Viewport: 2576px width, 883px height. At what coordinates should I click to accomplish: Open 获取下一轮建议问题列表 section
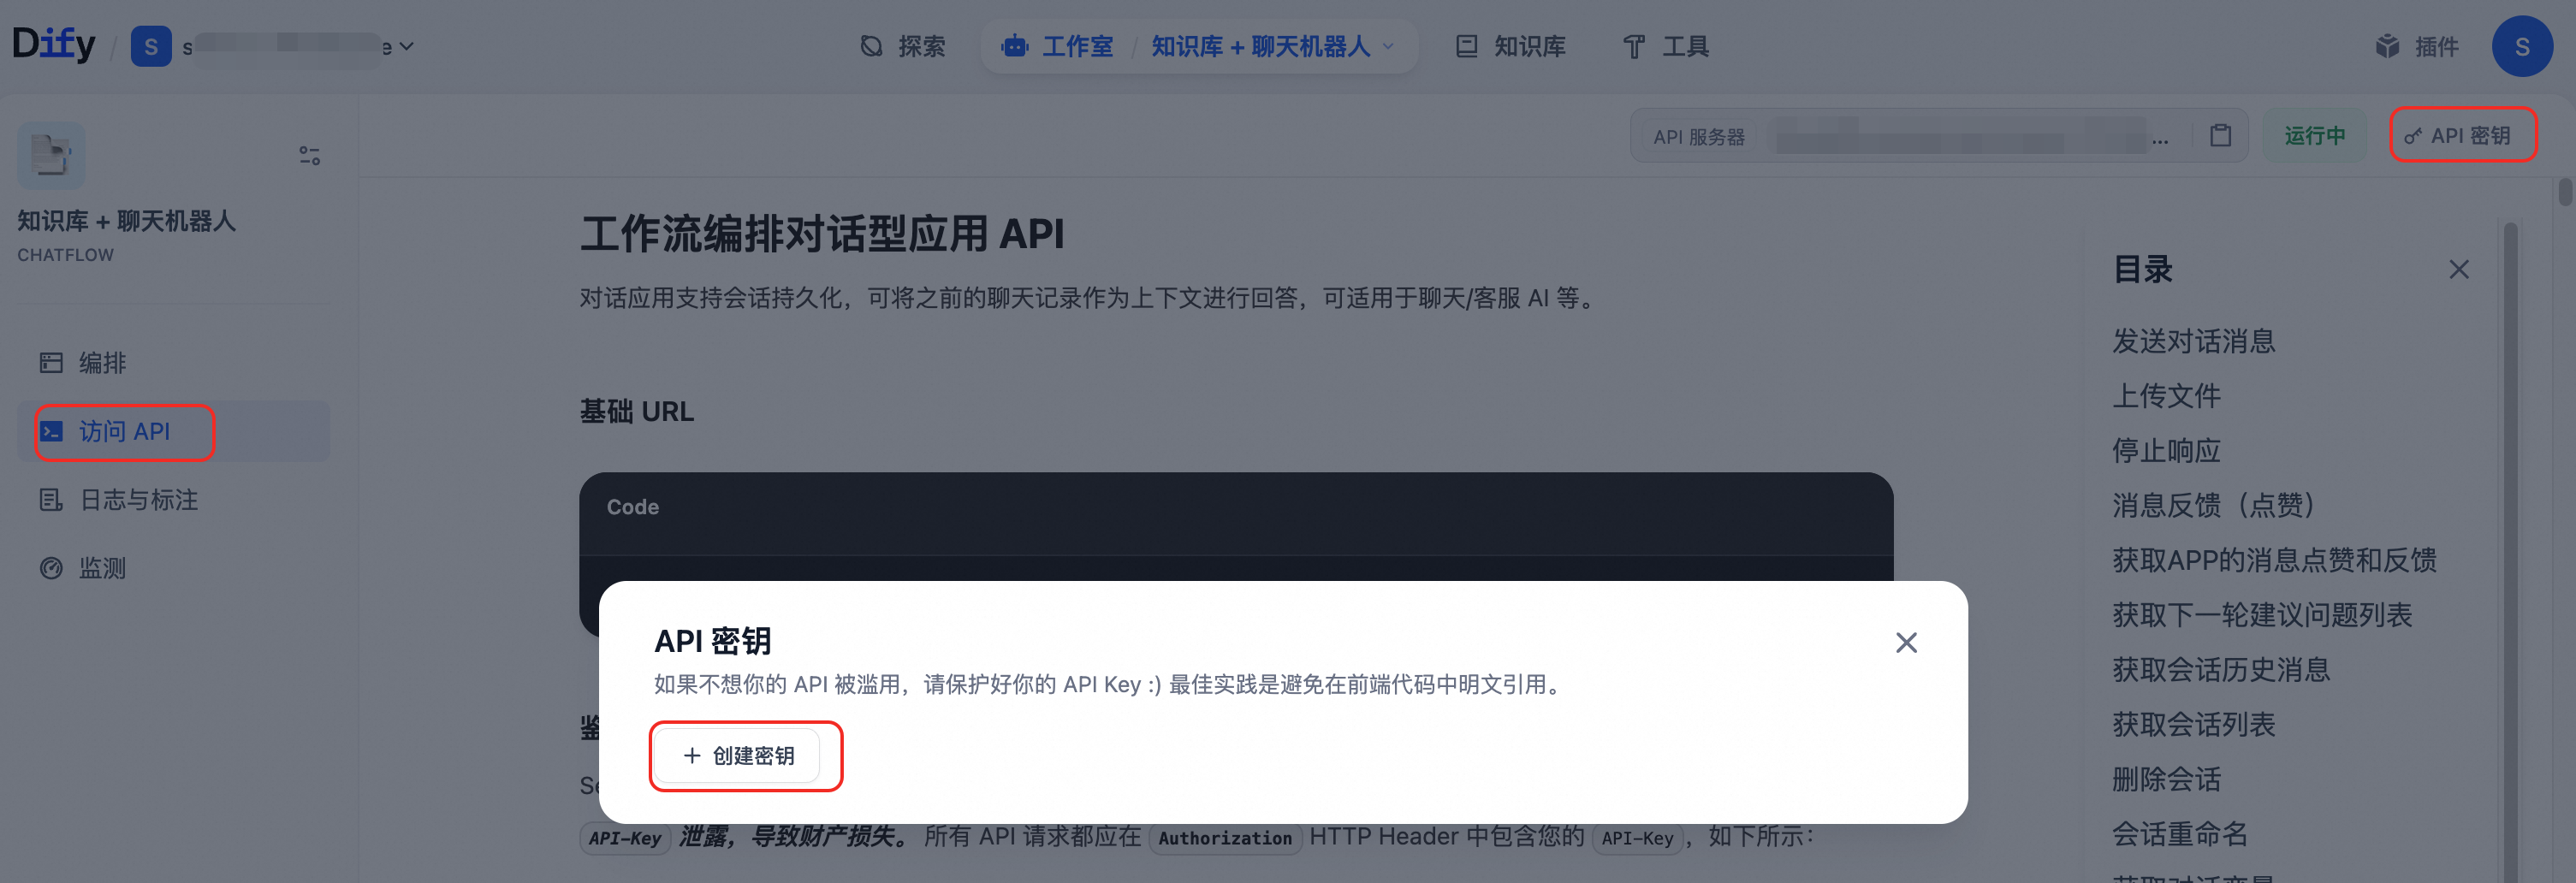point(2261,614)
